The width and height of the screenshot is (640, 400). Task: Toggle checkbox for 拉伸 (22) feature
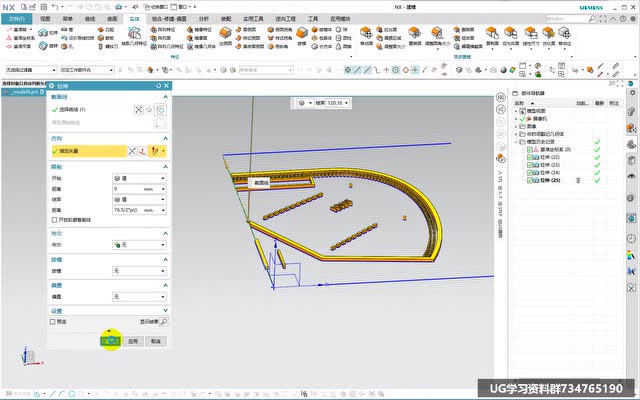point(530,157)
